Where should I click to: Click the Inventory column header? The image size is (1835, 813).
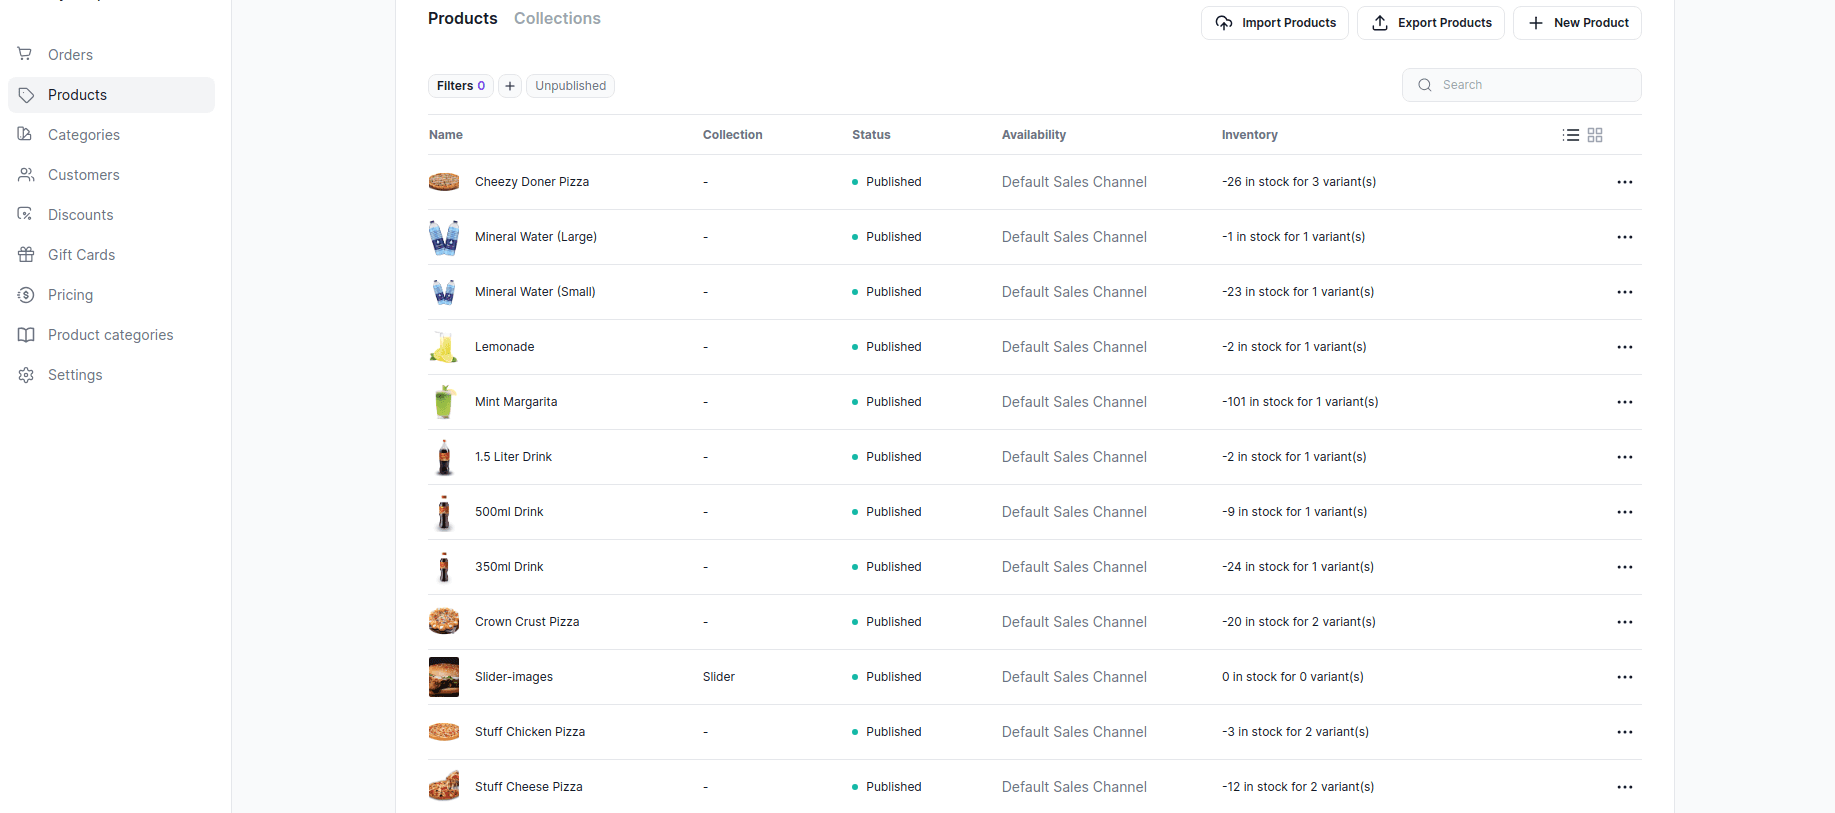click(1250, 135)
